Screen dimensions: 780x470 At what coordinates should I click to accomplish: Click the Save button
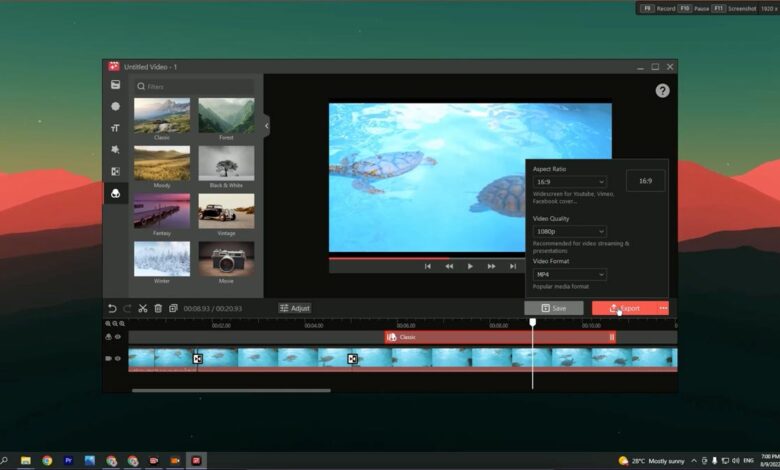(x=553, y=308)
